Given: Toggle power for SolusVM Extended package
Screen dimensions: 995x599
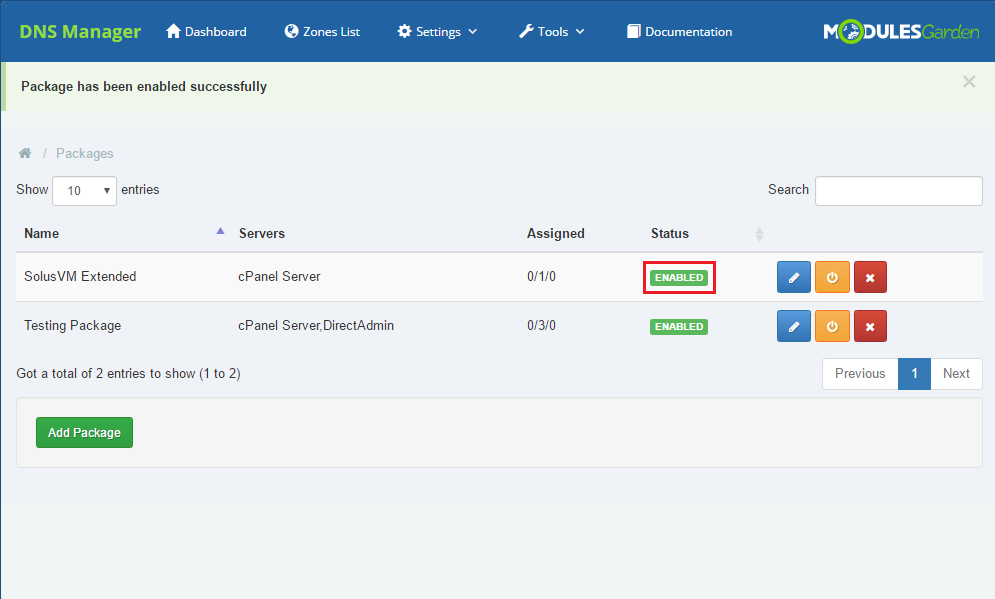Looking at the screenshot, I should coord(832,277).
